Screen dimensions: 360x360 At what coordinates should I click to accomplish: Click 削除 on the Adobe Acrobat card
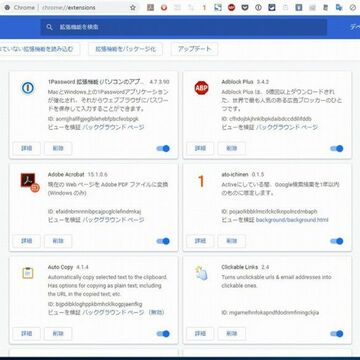[58, 241]
